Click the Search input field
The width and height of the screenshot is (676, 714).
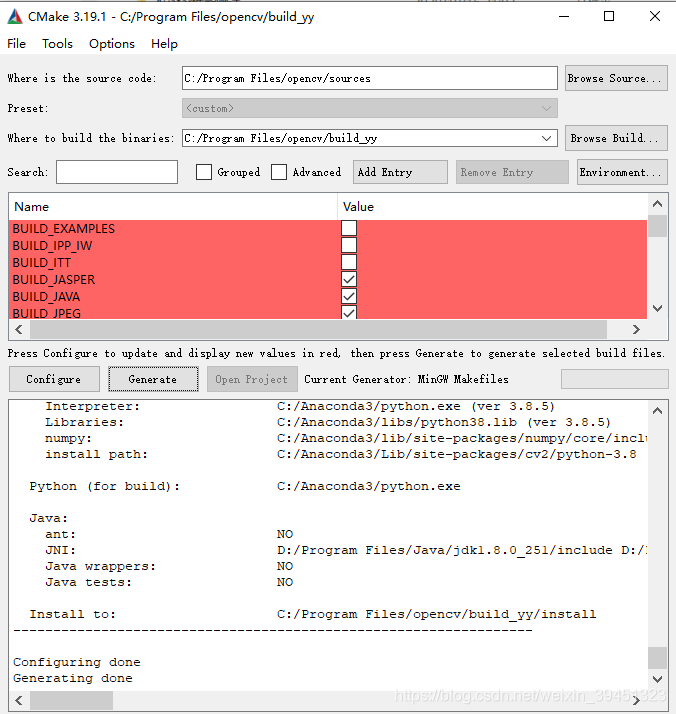(x=117, y=172)
